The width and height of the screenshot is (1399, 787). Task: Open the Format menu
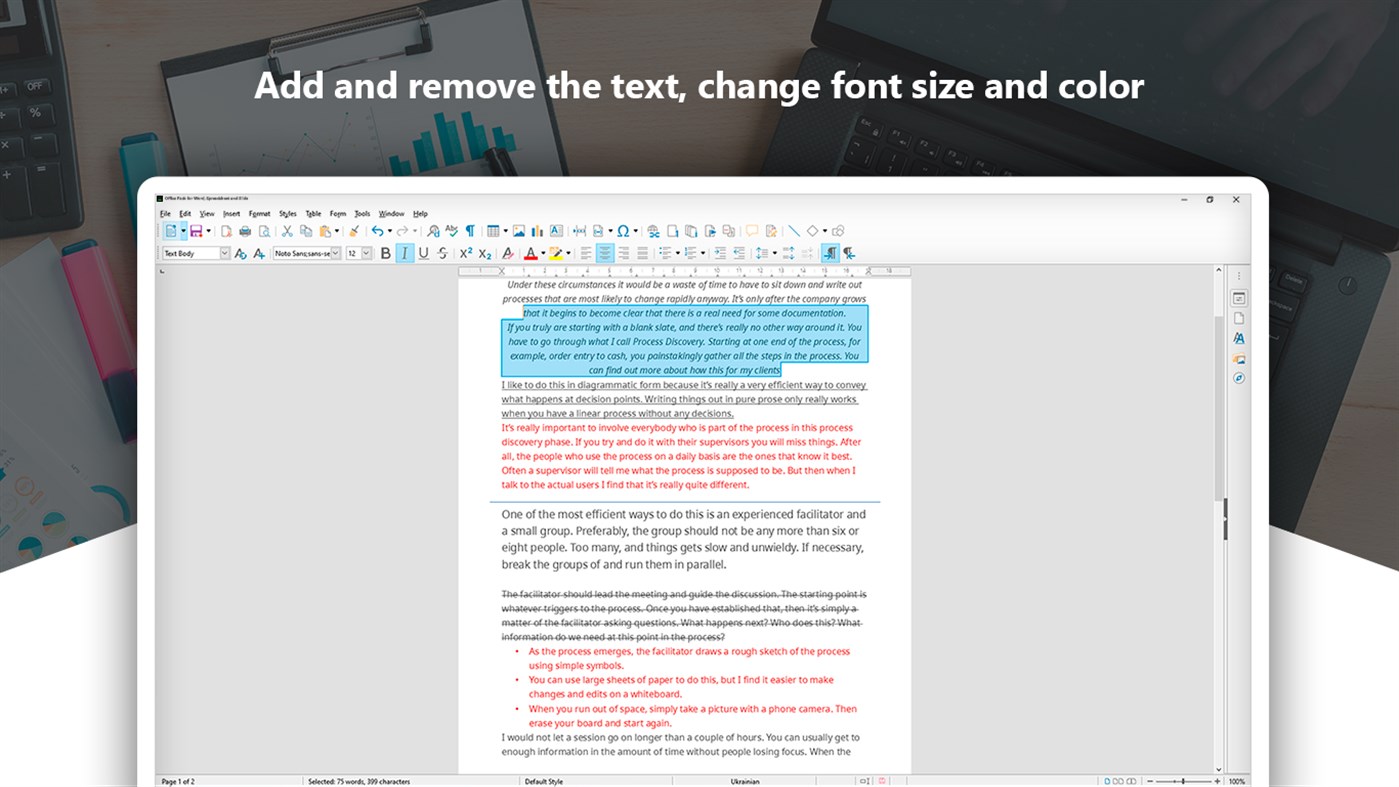(x=259, y=213)
